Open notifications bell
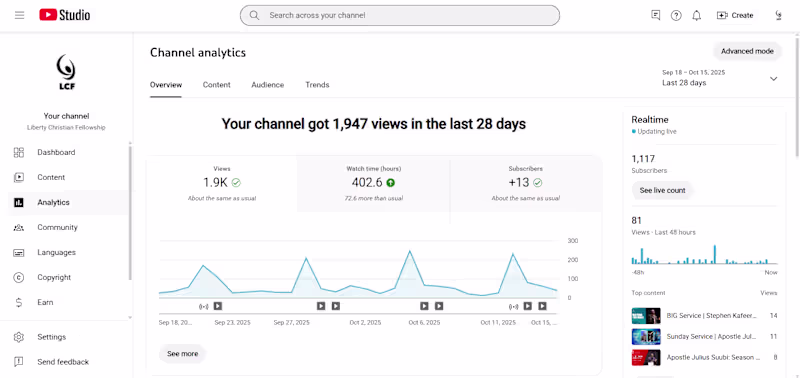The width and height of the screenshot is (800, 378). click(x=696, y=15)
